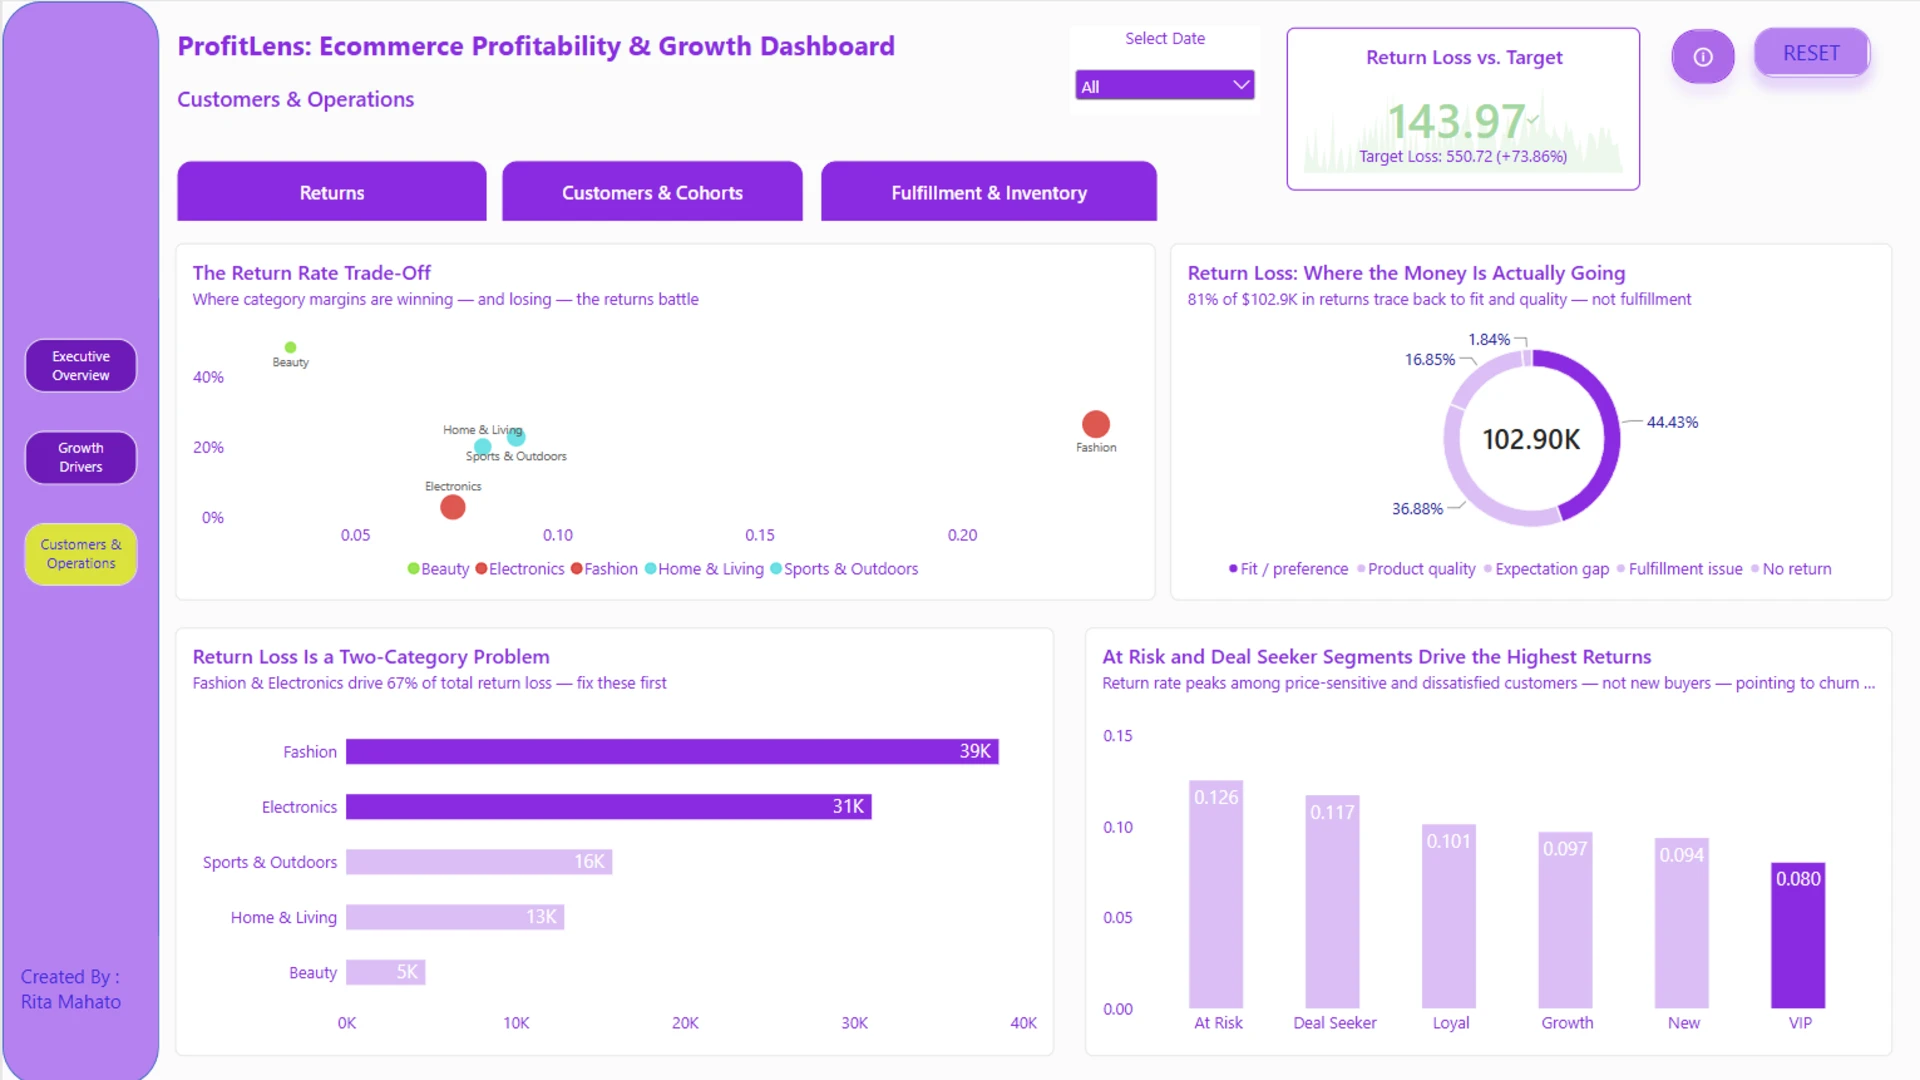
Task: Select the Home & Living 13K bar
Action: pos(455,916)
